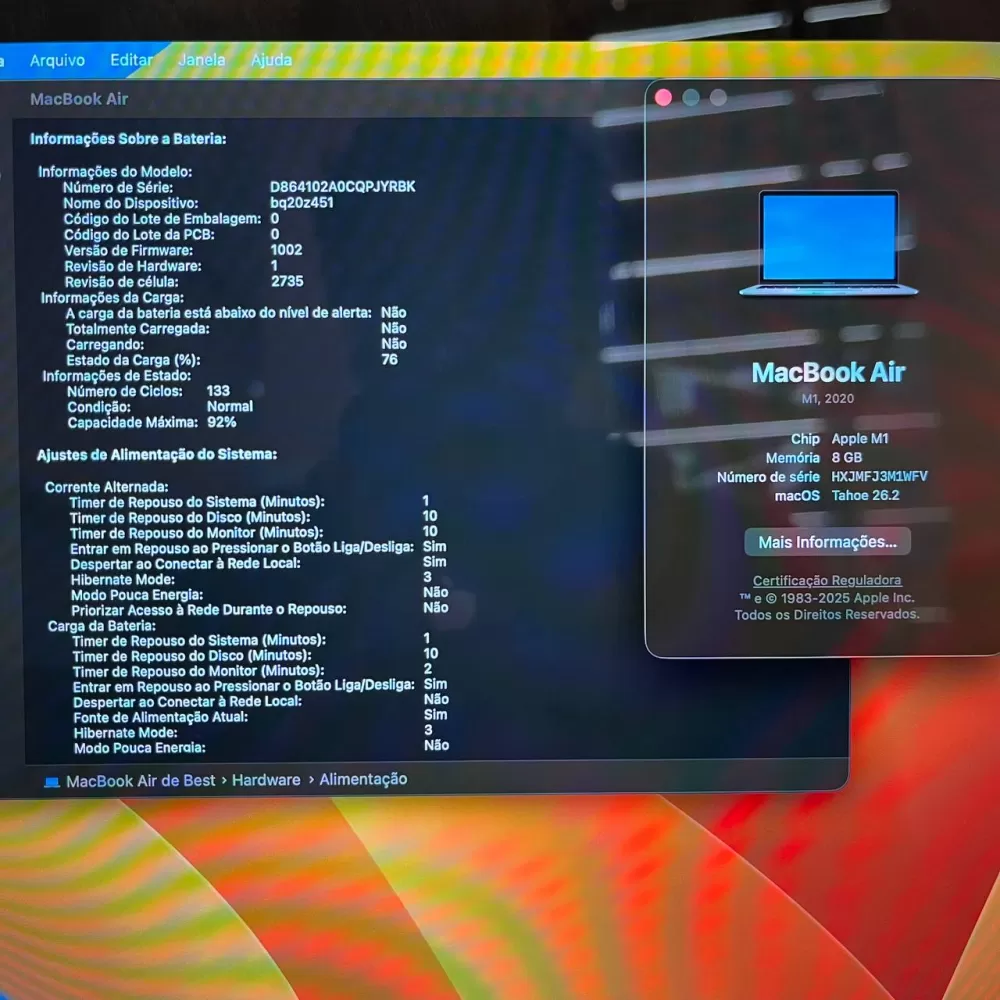Open the Certificação Reguladora link
This screenshot has height=1000, width=1000.
click(827, 580)
